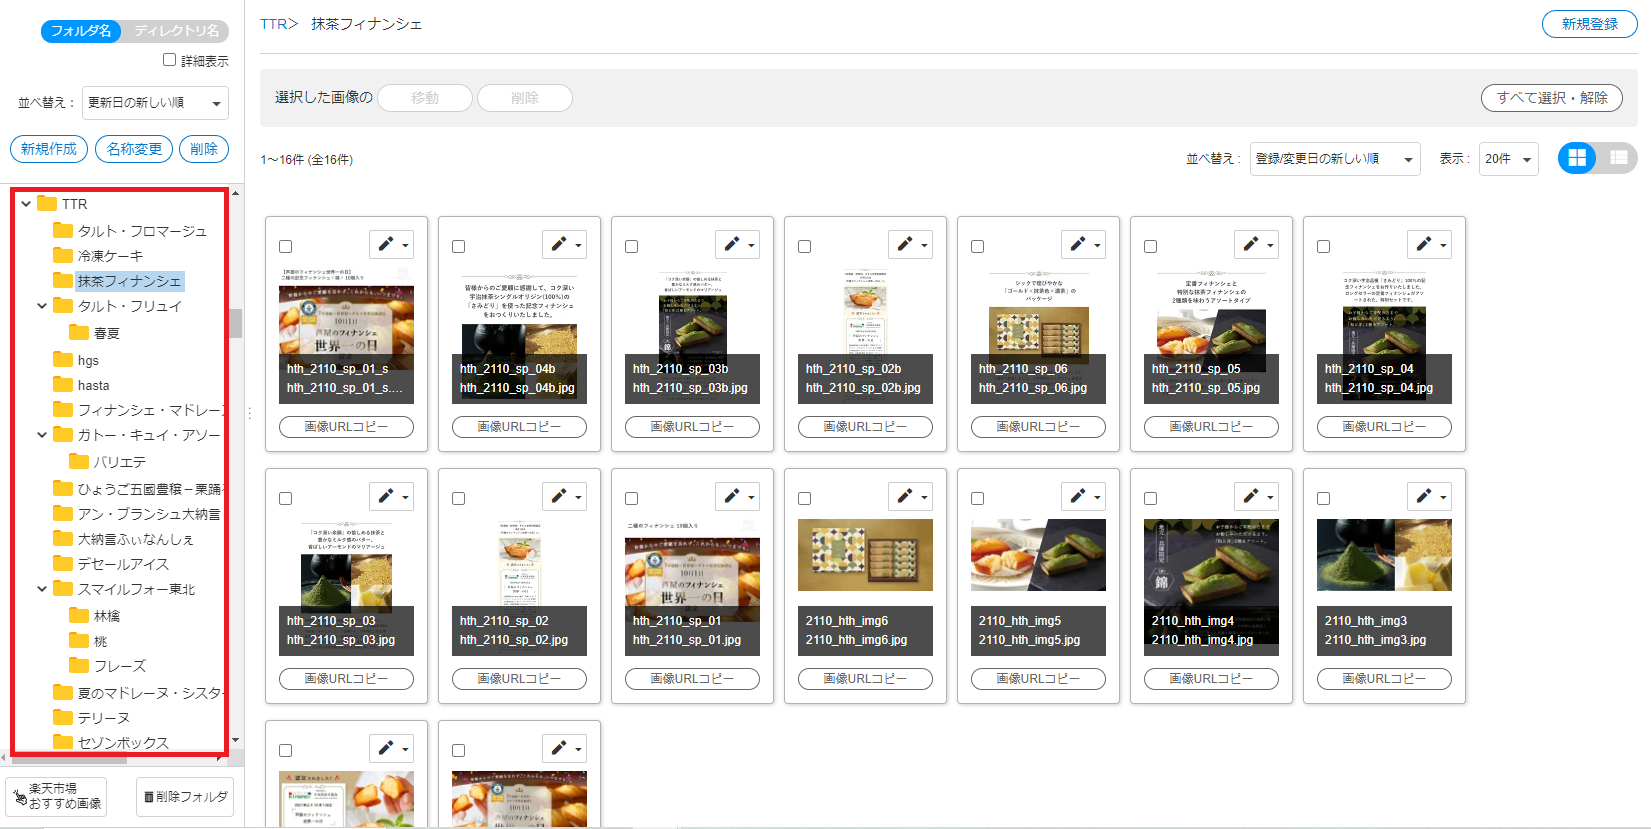
Task: Open folder sort dropdown 更新日の新しい順
Action: (x=155, y=103)
